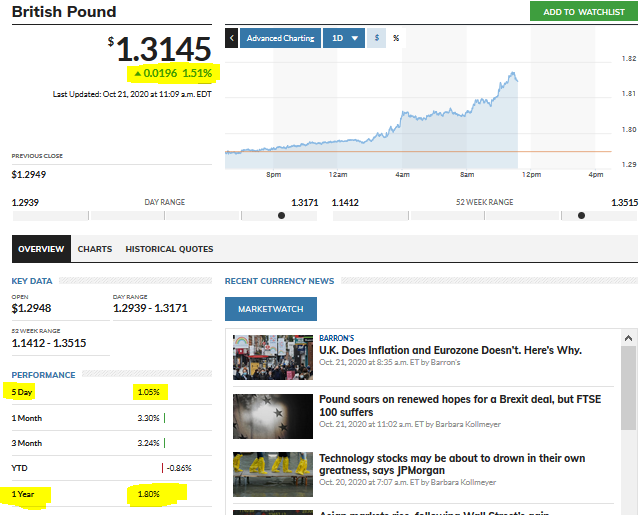643x515 pixels.
Task: Click the news scrollbar up arrow
Action: (x=628, y=338)
